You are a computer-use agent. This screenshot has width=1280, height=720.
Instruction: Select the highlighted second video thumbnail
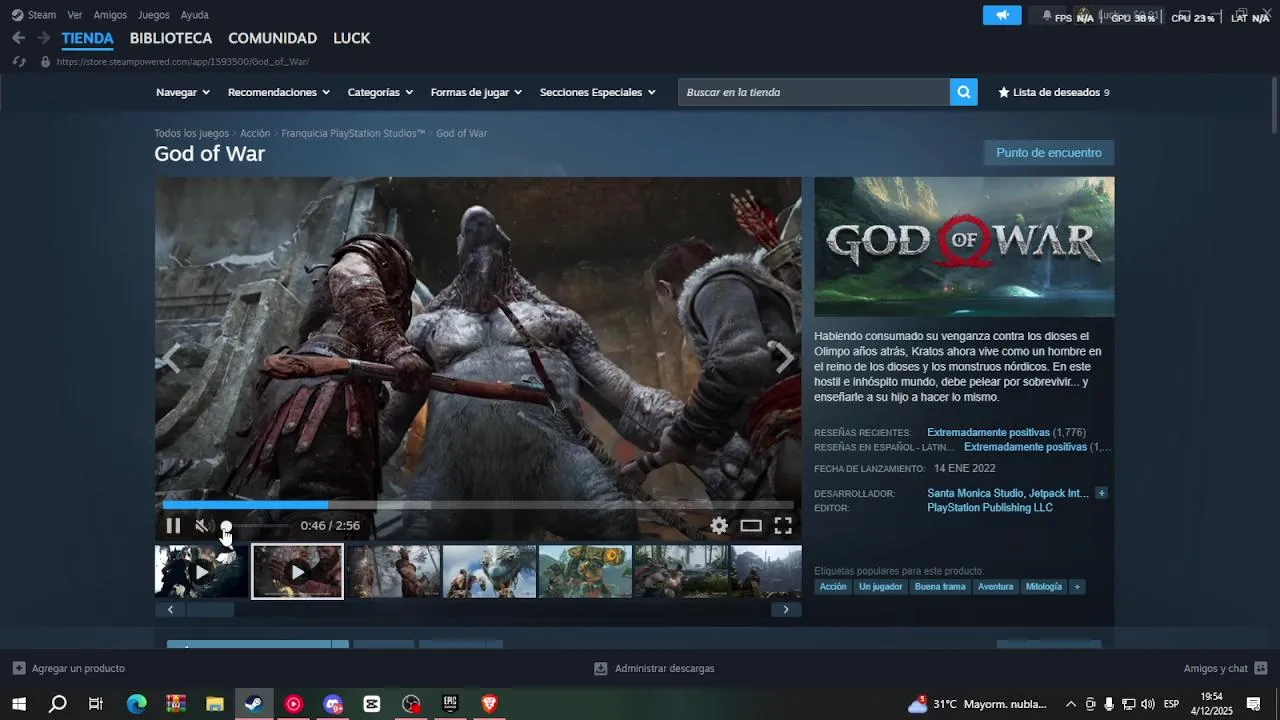[297, 571]
